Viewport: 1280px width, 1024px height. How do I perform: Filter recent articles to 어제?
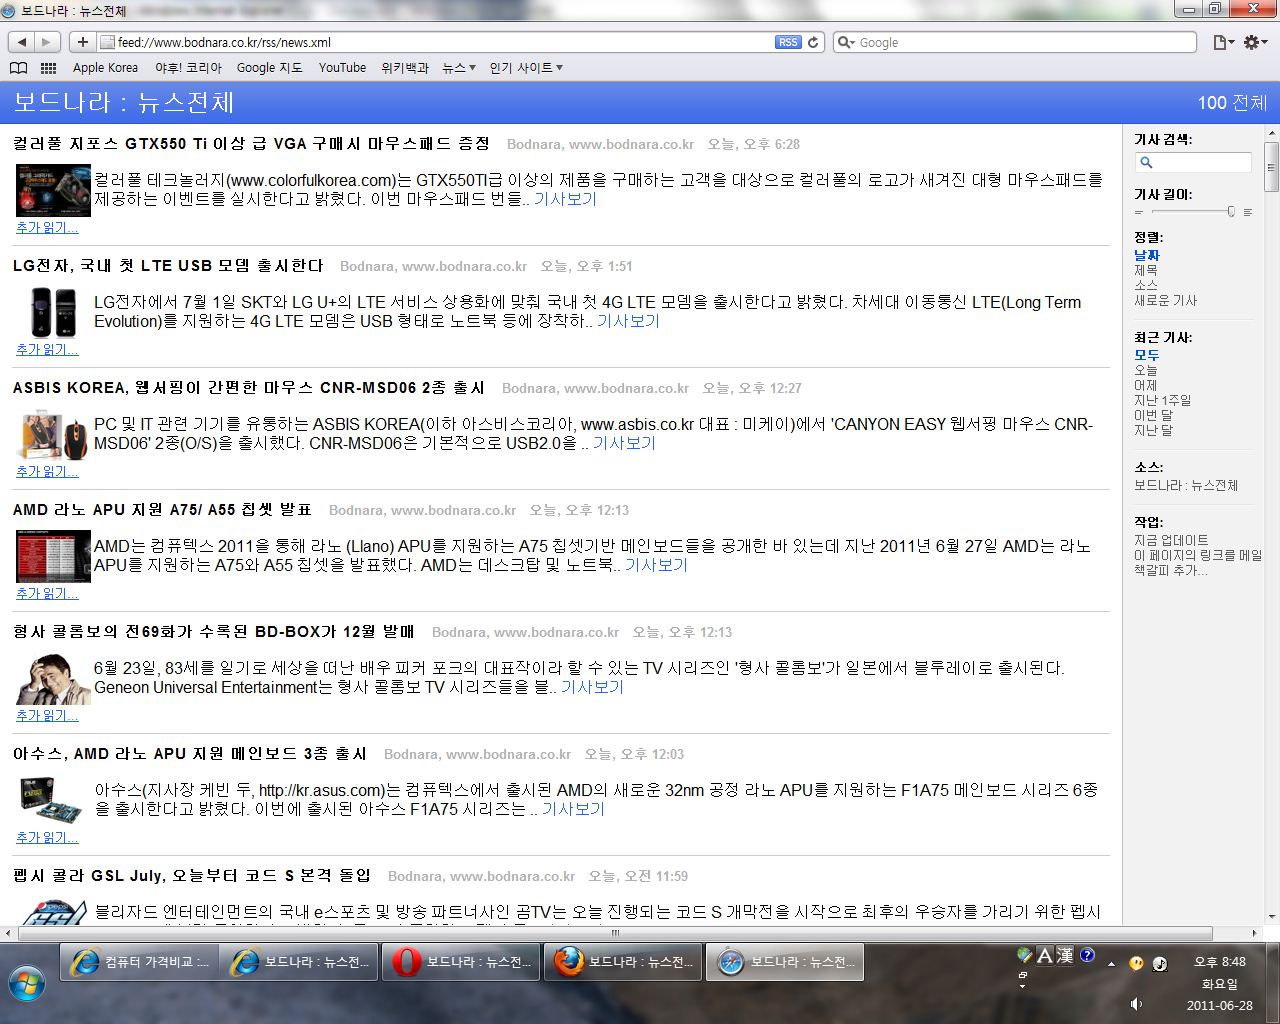click(1146, 385)
